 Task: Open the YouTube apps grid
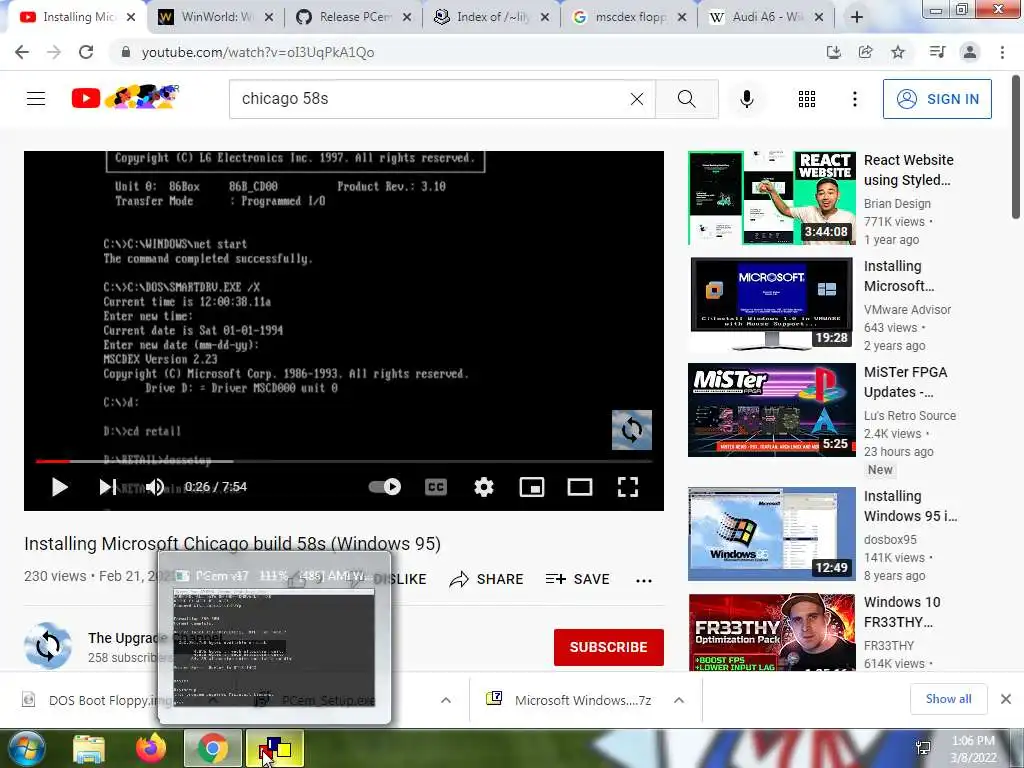(x=807, y=99)
